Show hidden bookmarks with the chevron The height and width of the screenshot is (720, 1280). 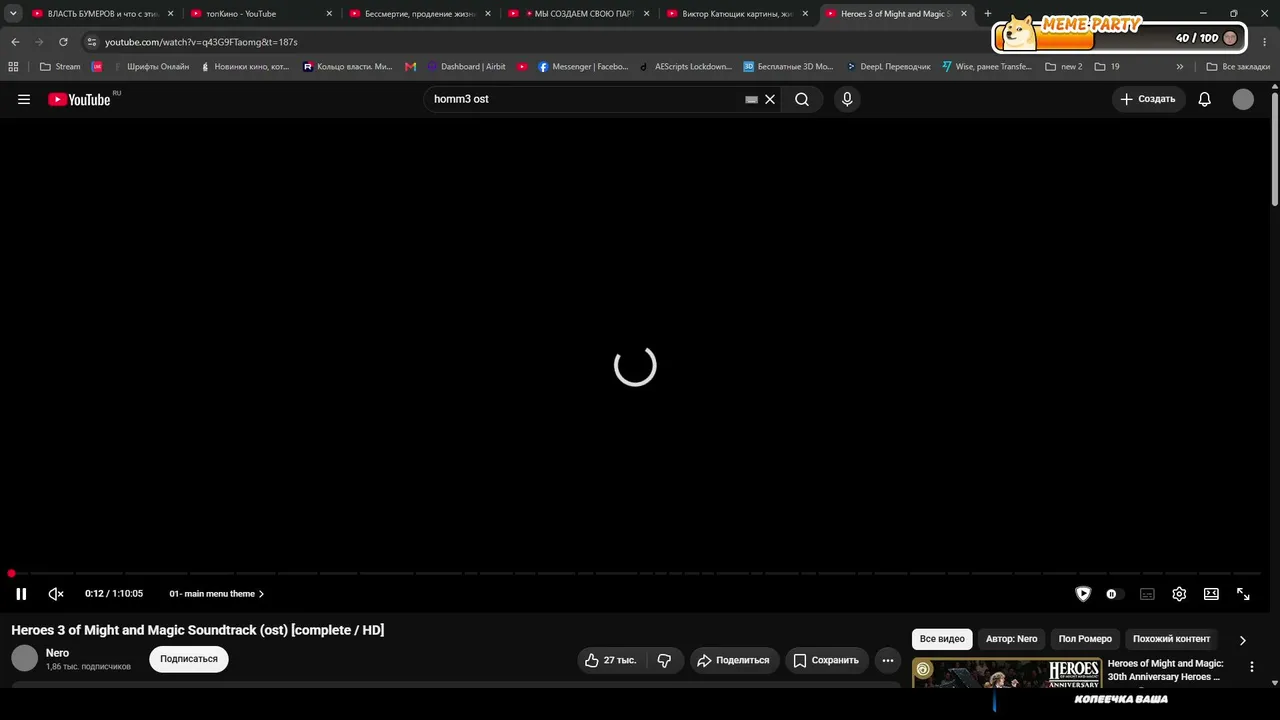(x=1180, y=67)
